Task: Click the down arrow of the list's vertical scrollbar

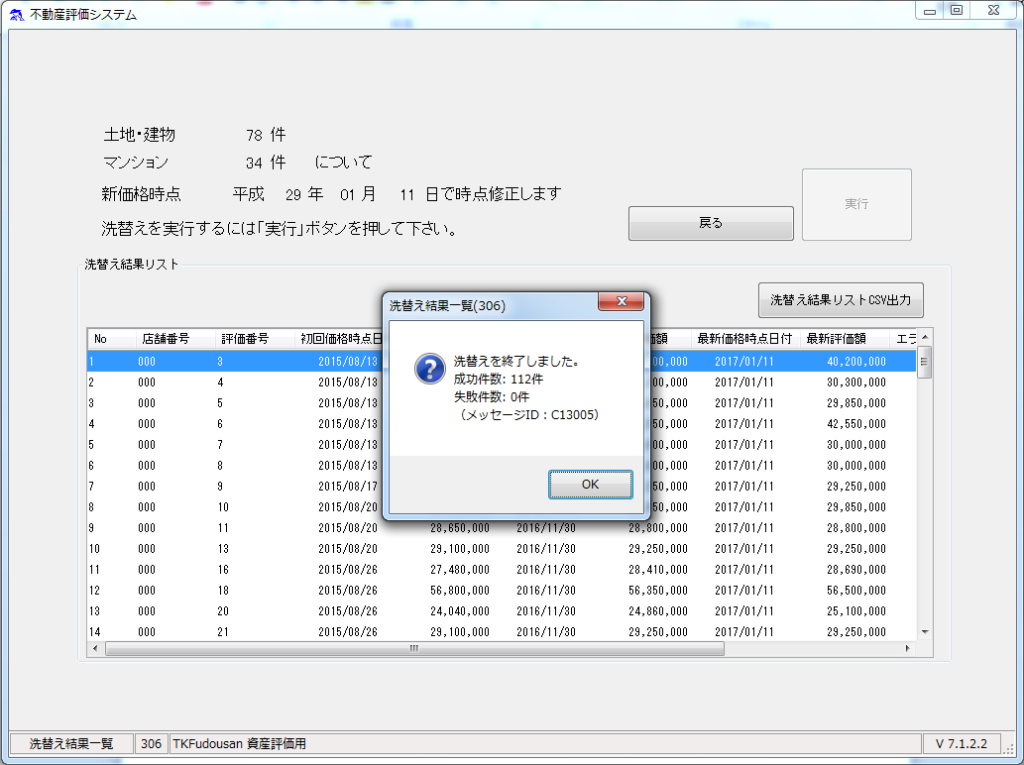Action: click(x=924, y=632)
